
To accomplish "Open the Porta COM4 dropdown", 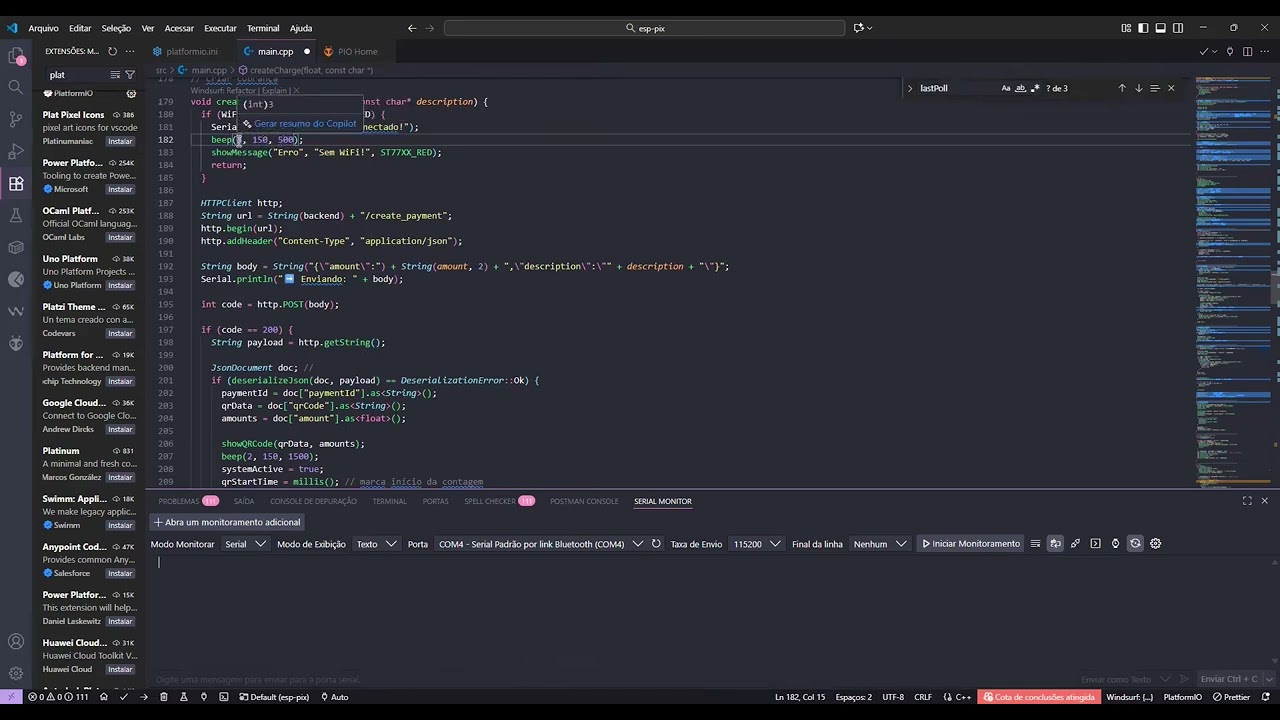I will 540,544.
